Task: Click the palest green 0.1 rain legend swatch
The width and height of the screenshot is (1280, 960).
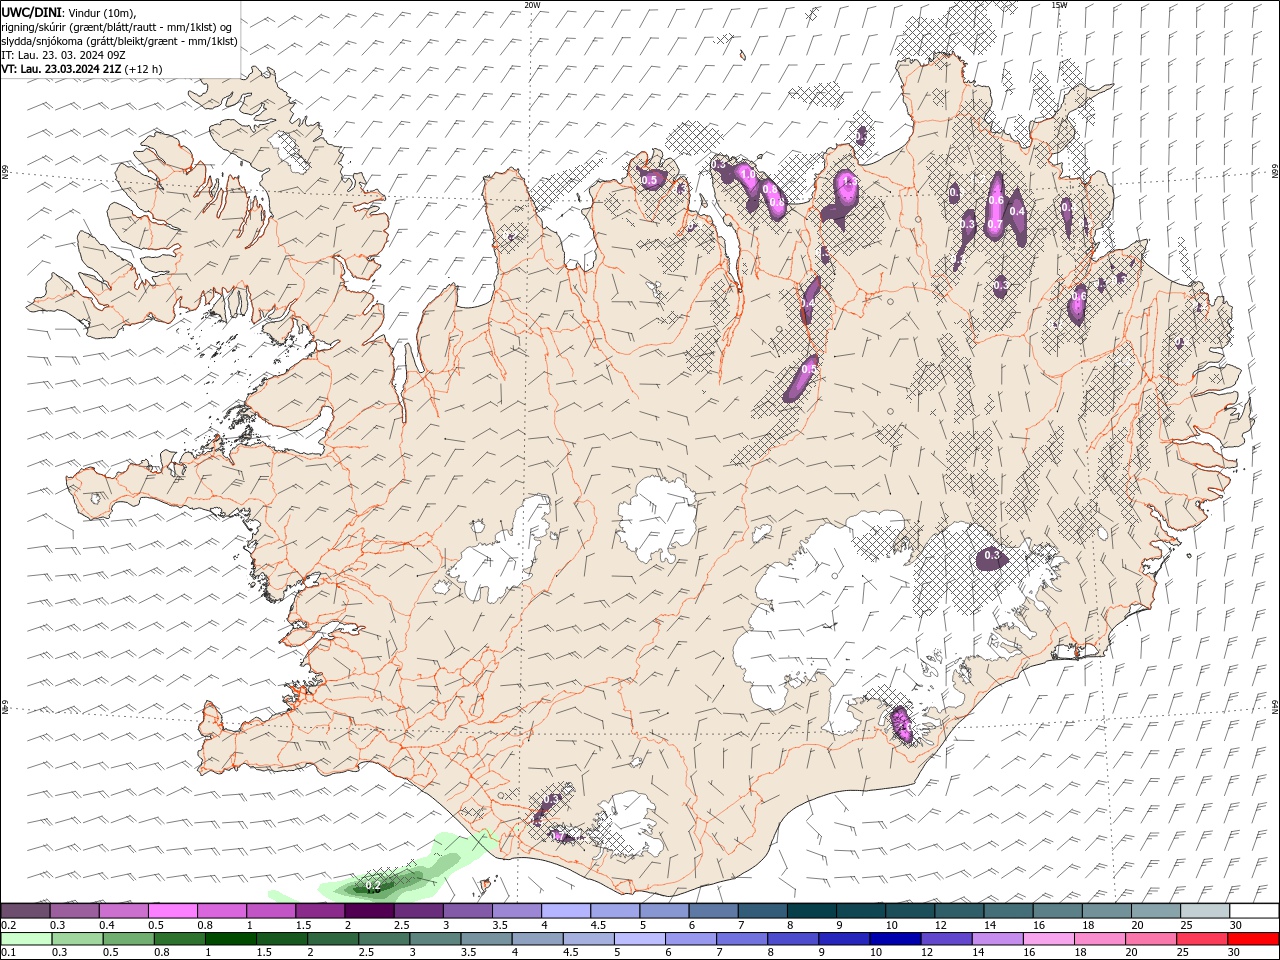Action: coord(28,939)
